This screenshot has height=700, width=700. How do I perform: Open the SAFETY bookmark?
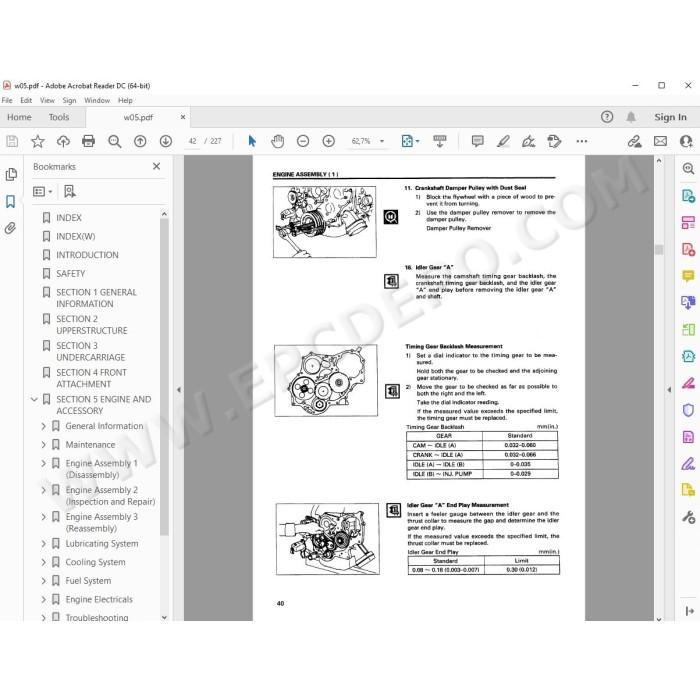click(x=71, y=274)
